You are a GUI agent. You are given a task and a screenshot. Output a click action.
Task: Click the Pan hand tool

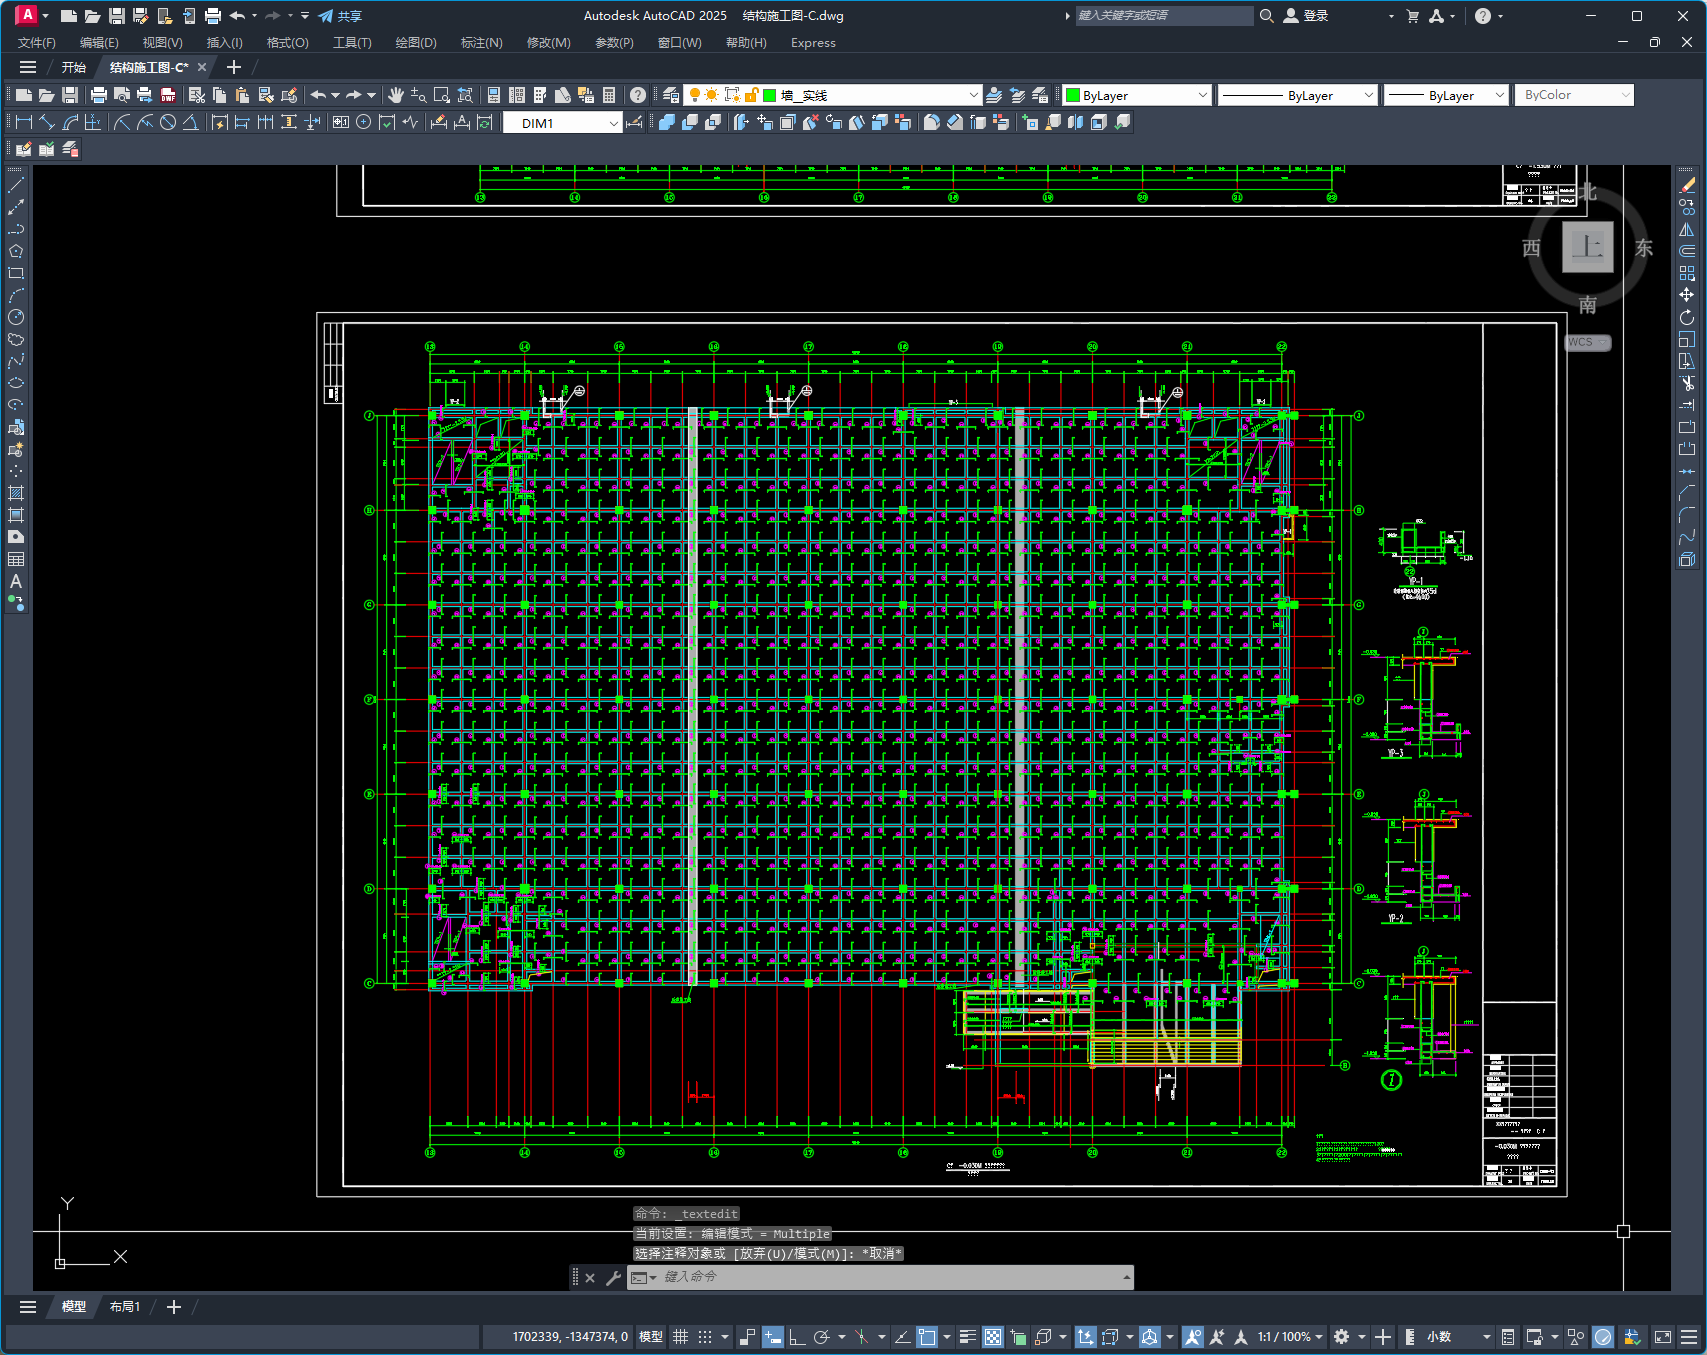pyautogui.click(x=396, y=95)
